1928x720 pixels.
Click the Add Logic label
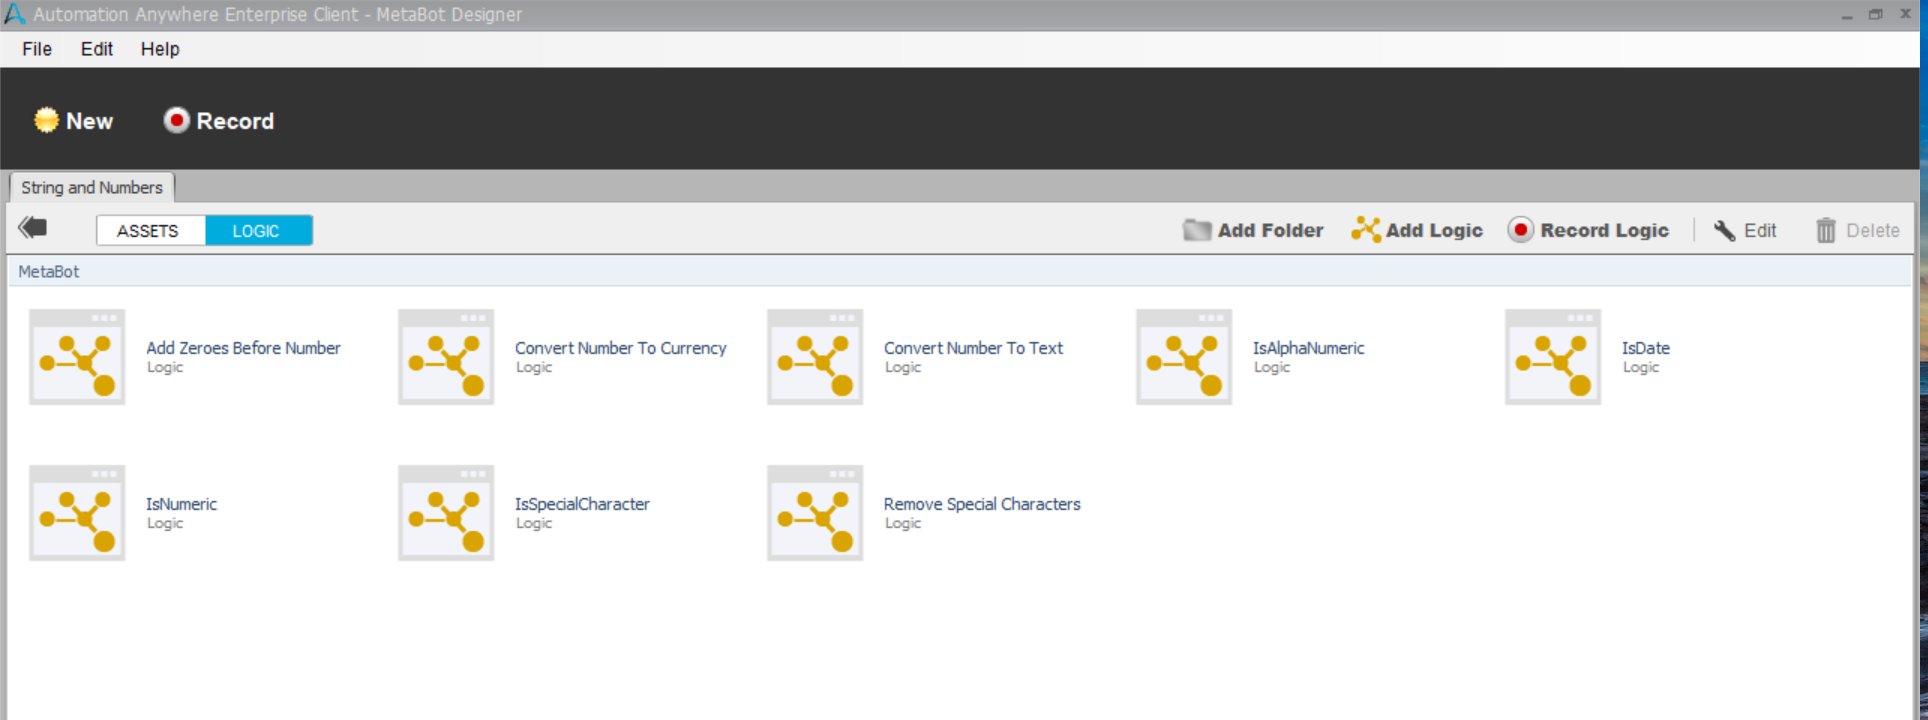1434,230
